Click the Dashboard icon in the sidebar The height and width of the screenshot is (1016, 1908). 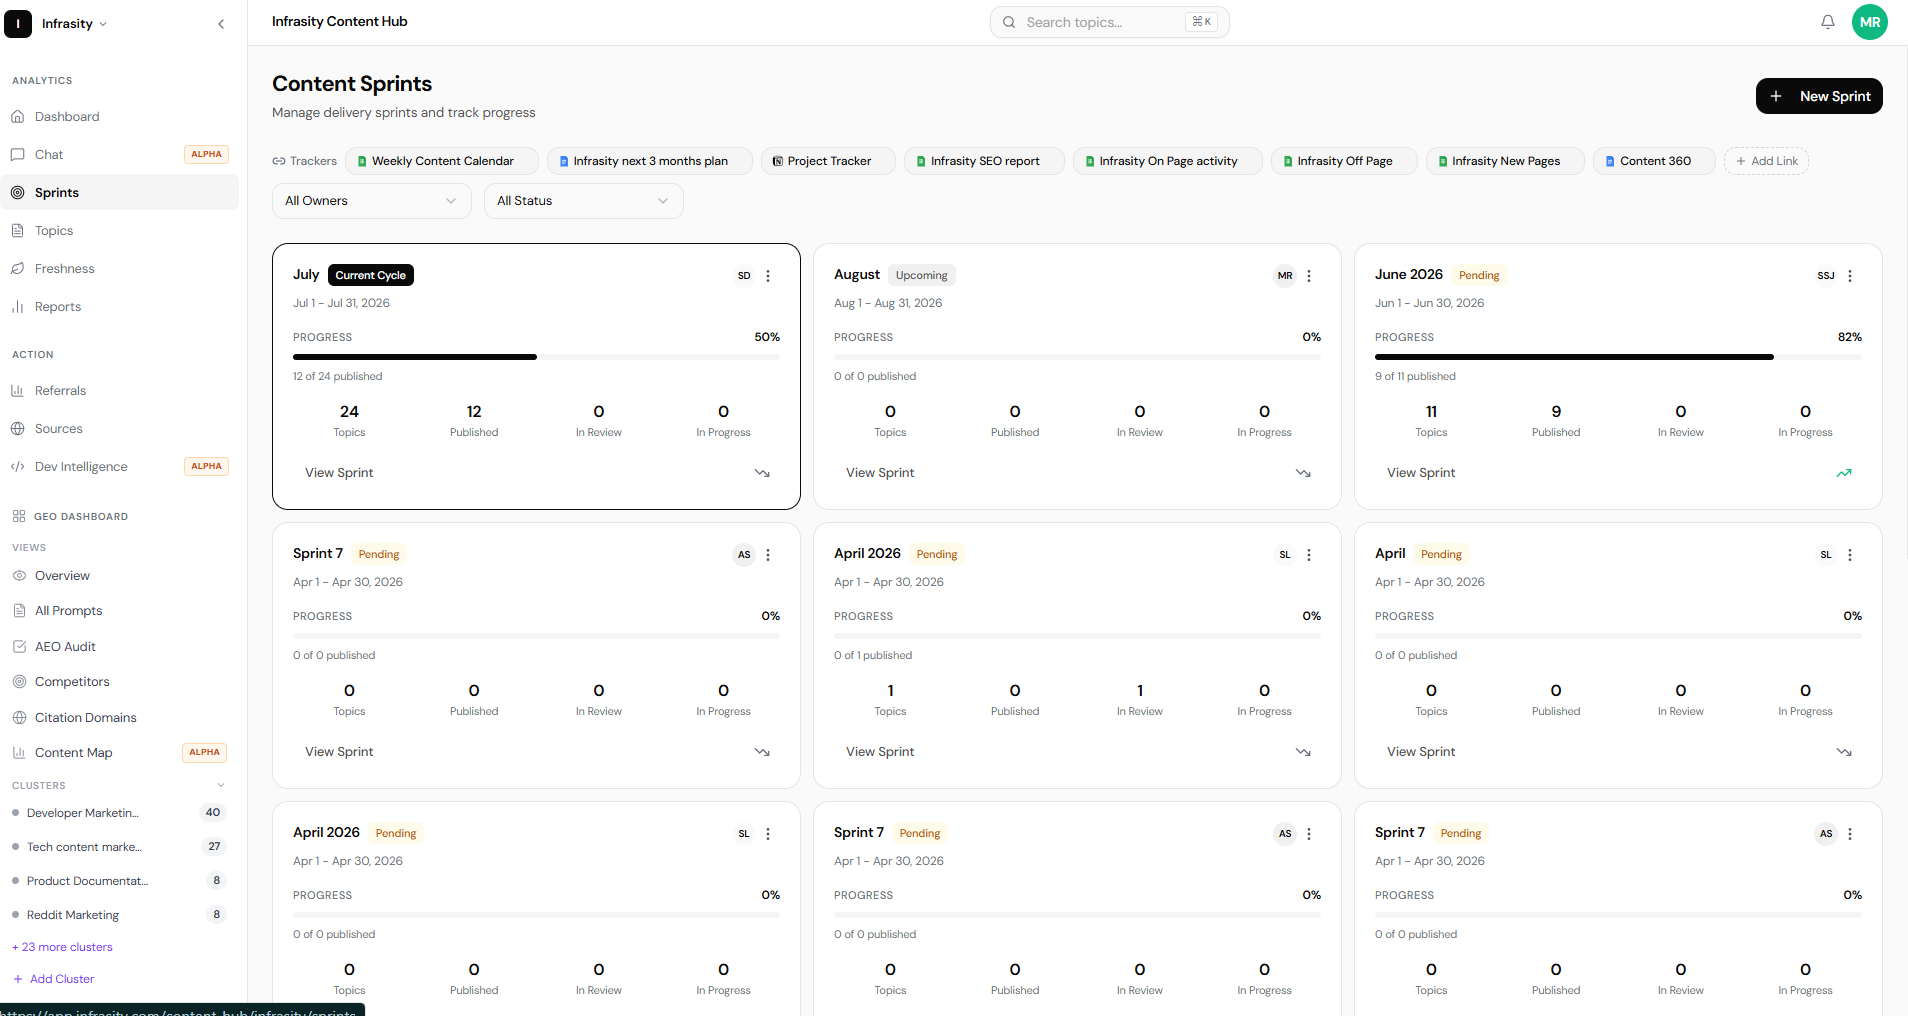18,117
